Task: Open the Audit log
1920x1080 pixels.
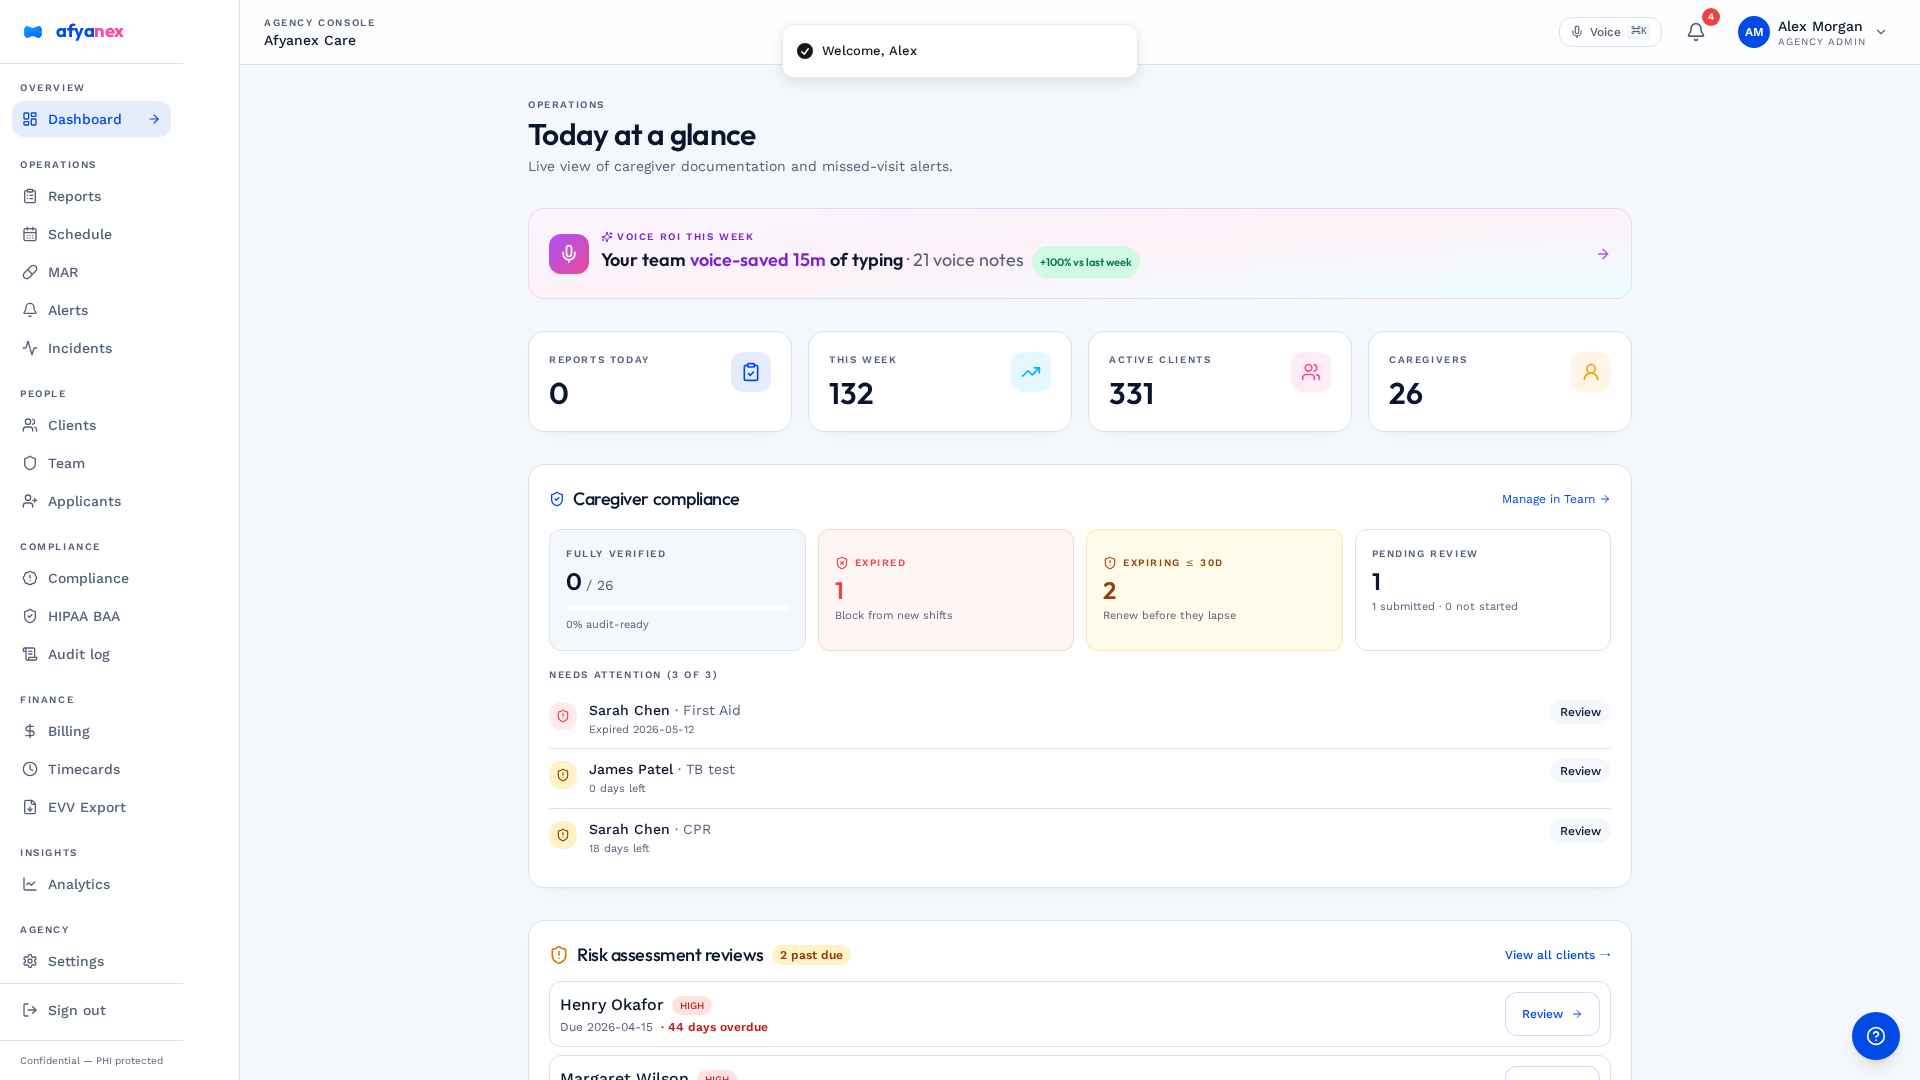Action: (x=91, y=654)
